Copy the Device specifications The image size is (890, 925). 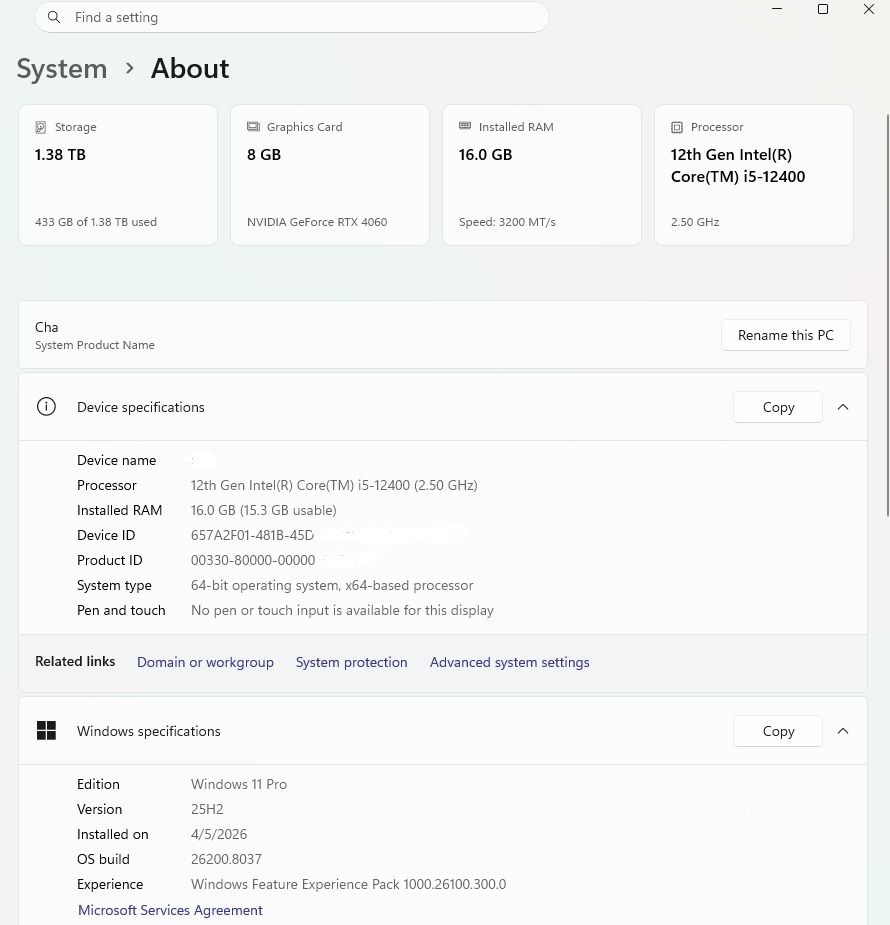[x=778, y=407]
